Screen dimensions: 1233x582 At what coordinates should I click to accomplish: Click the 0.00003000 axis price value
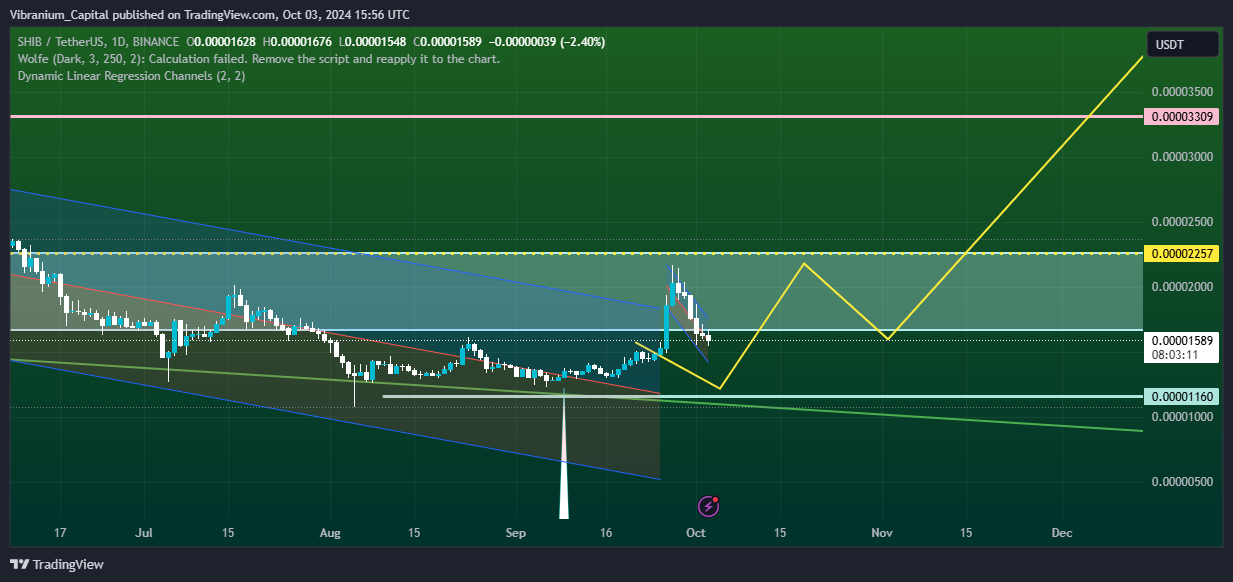1182,156
